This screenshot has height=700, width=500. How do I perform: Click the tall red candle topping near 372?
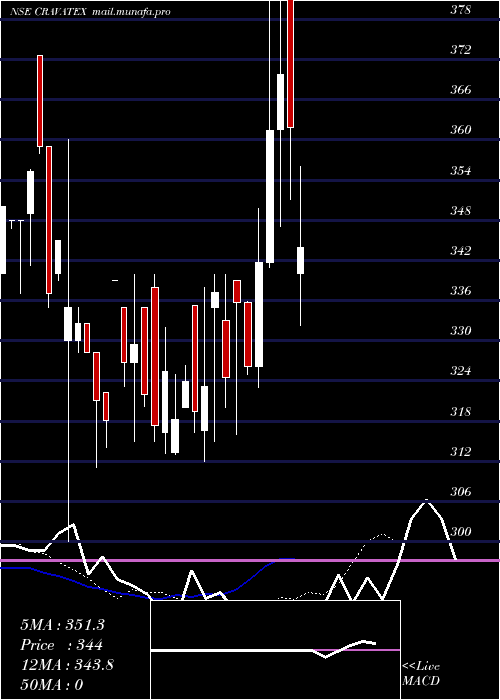40,101
